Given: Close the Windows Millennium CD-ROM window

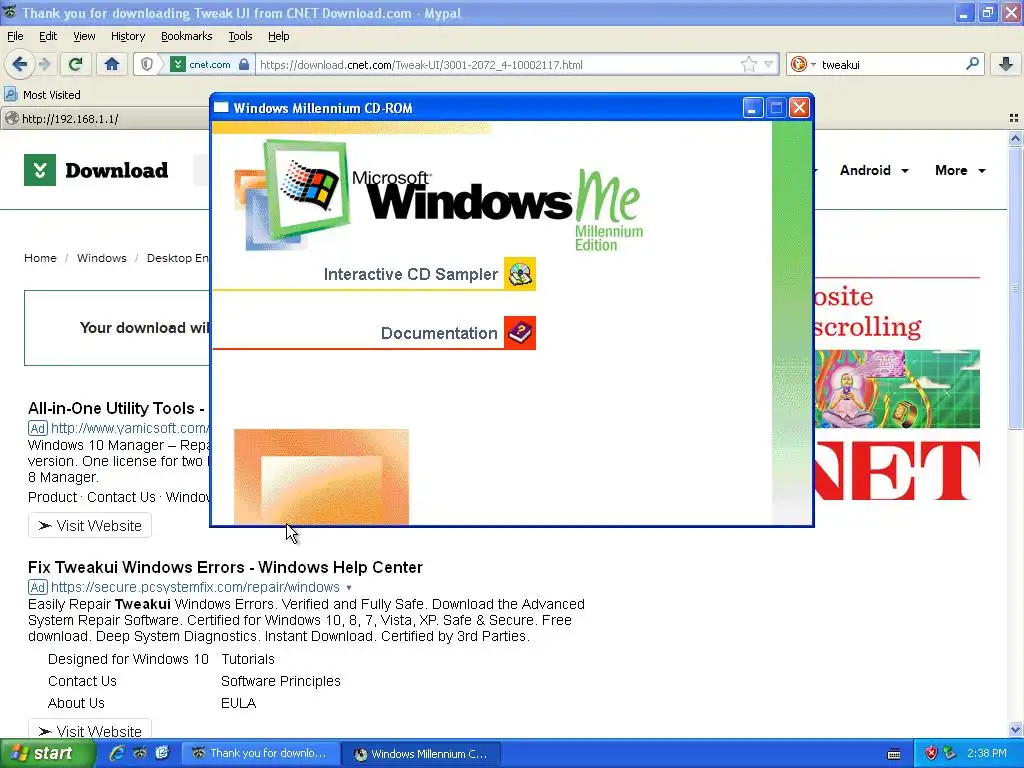Looking at the screenshot, I should 799,108.
